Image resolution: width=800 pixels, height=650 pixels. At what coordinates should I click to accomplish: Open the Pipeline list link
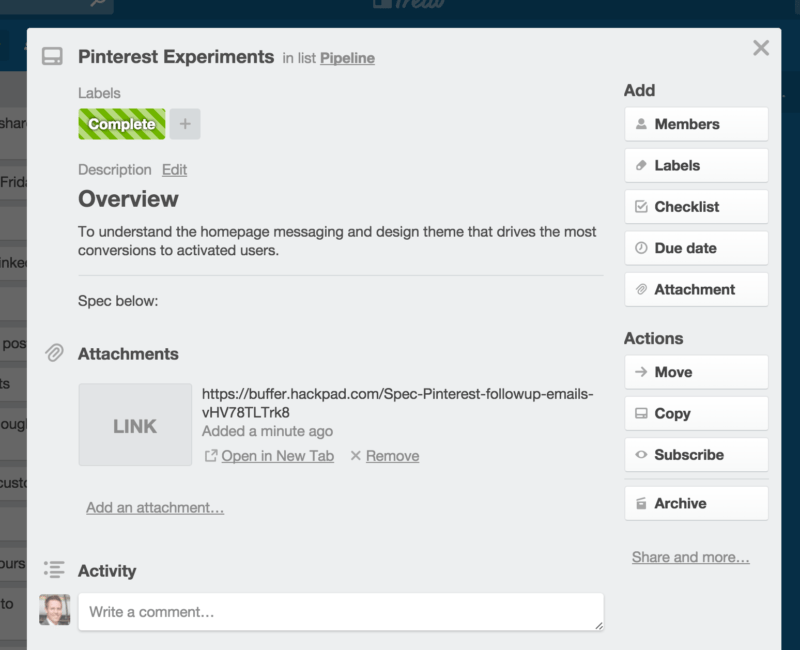click(347, 58)
